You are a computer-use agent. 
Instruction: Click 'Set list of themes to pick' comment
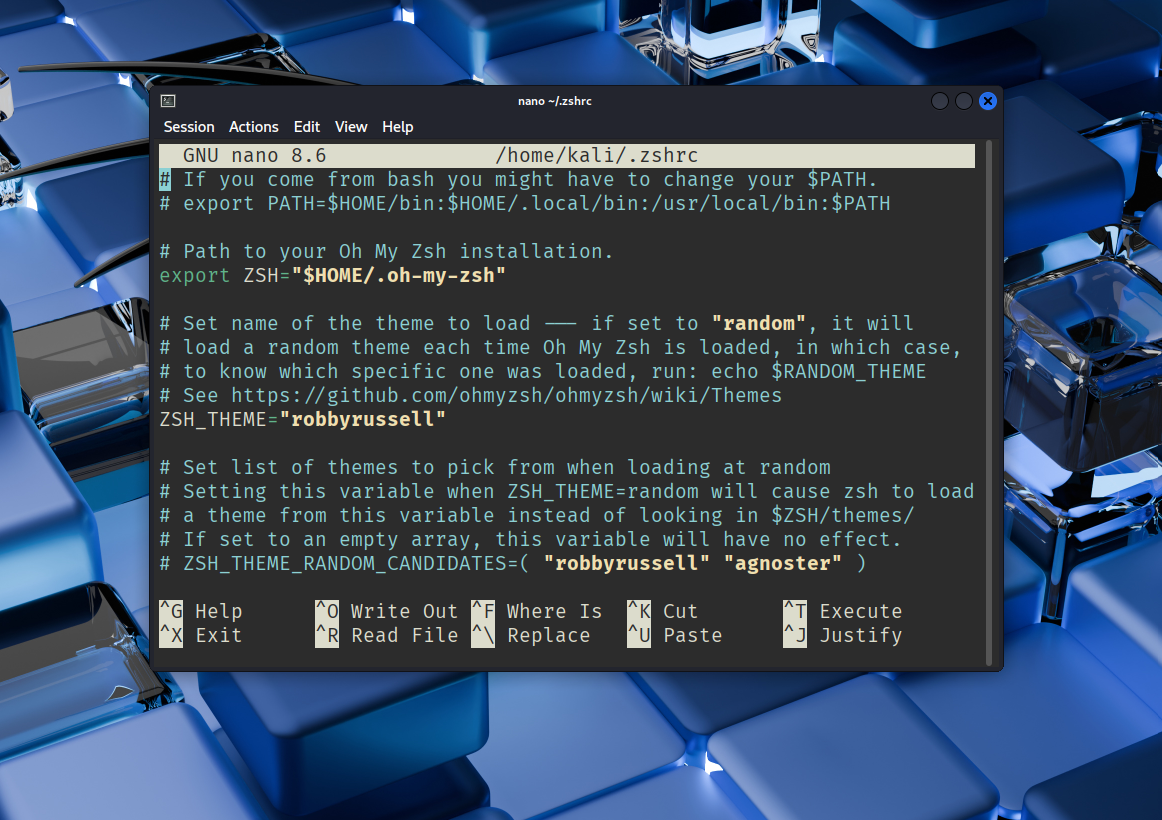click(x=495, y=467)
